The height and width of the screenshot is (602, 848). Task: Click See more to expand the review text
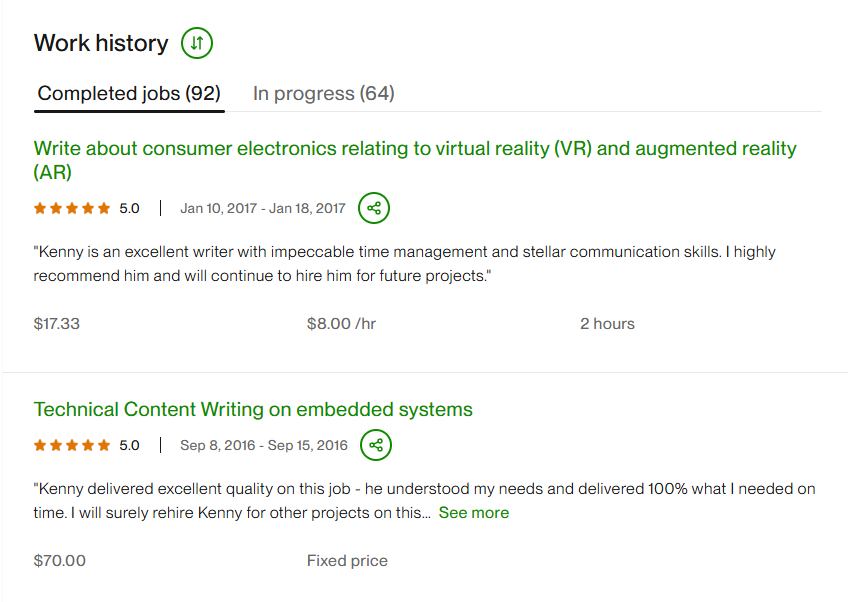coord(474,512)
